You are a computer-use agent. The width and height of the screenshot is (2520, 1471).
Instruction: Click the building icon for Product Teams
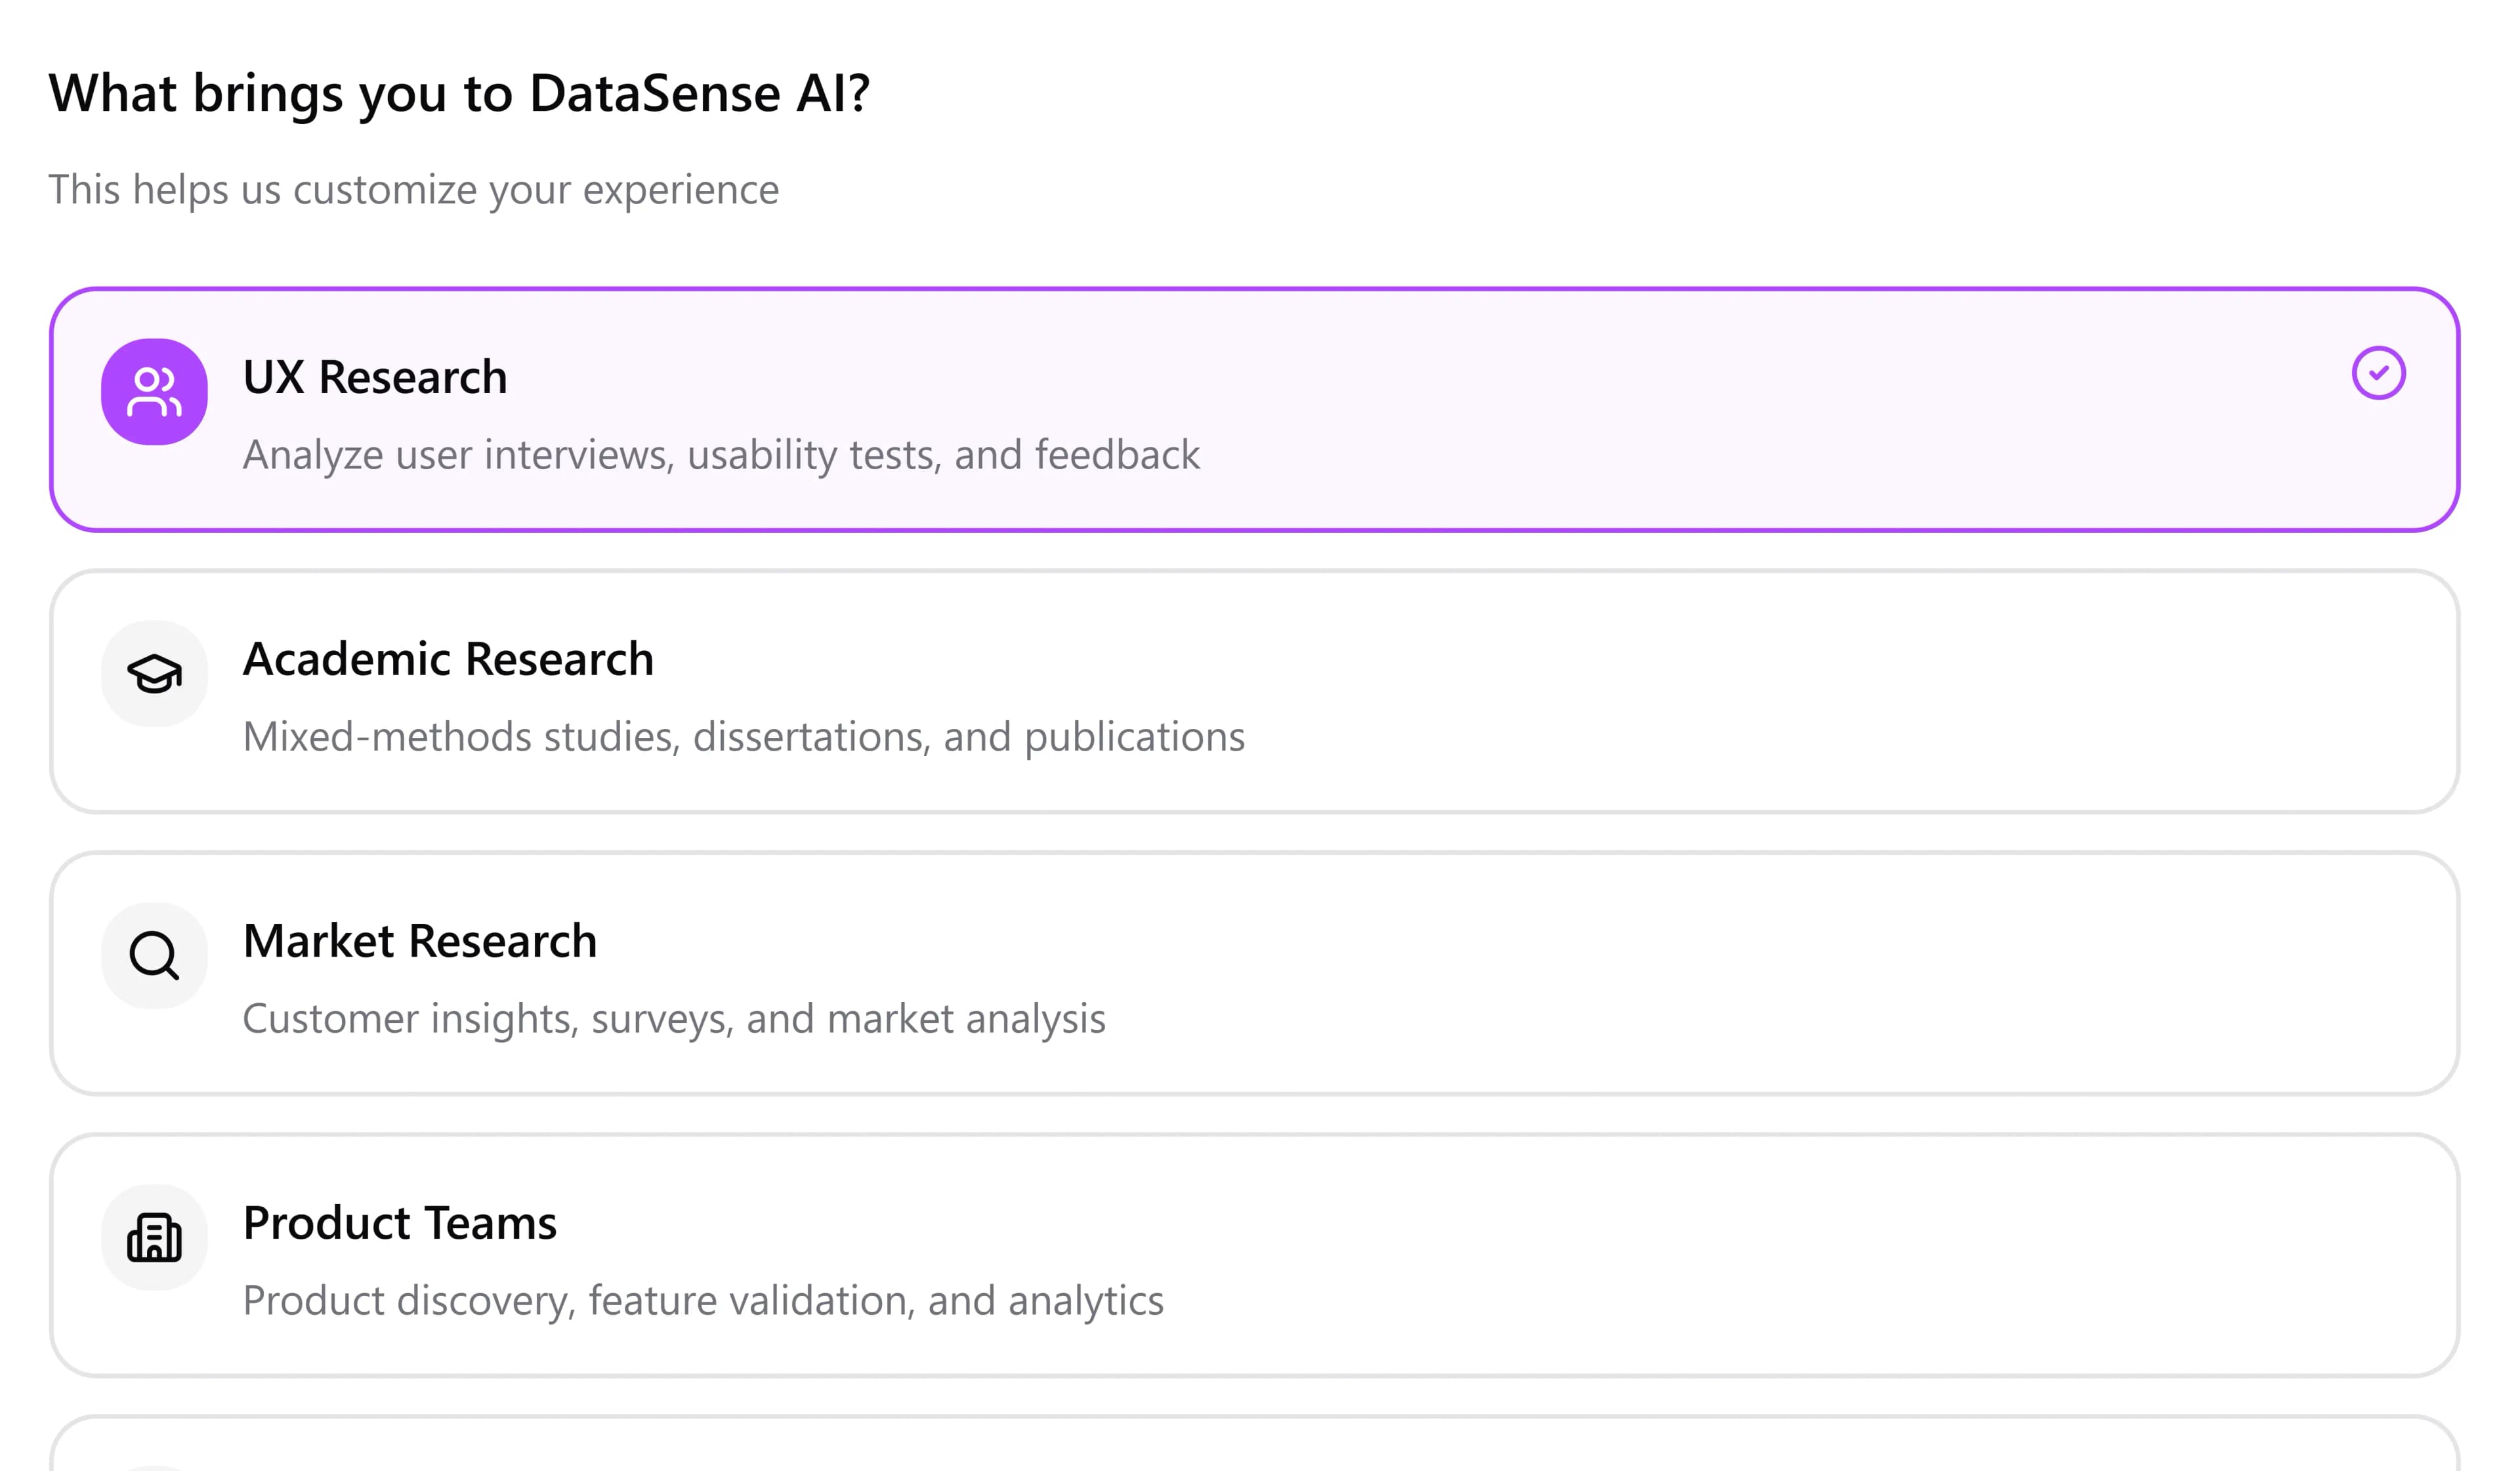154,1238
